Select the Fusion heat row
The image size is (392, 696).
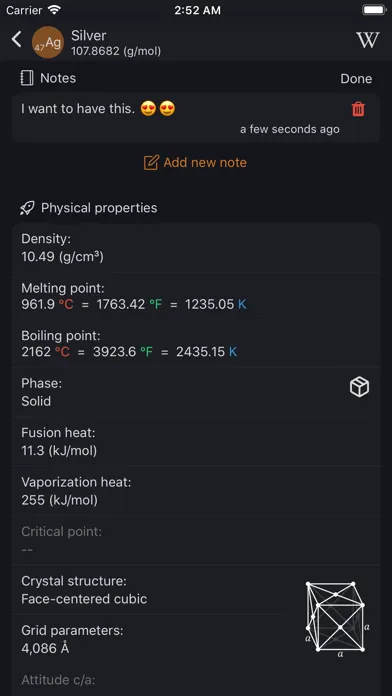coord(196,442)
